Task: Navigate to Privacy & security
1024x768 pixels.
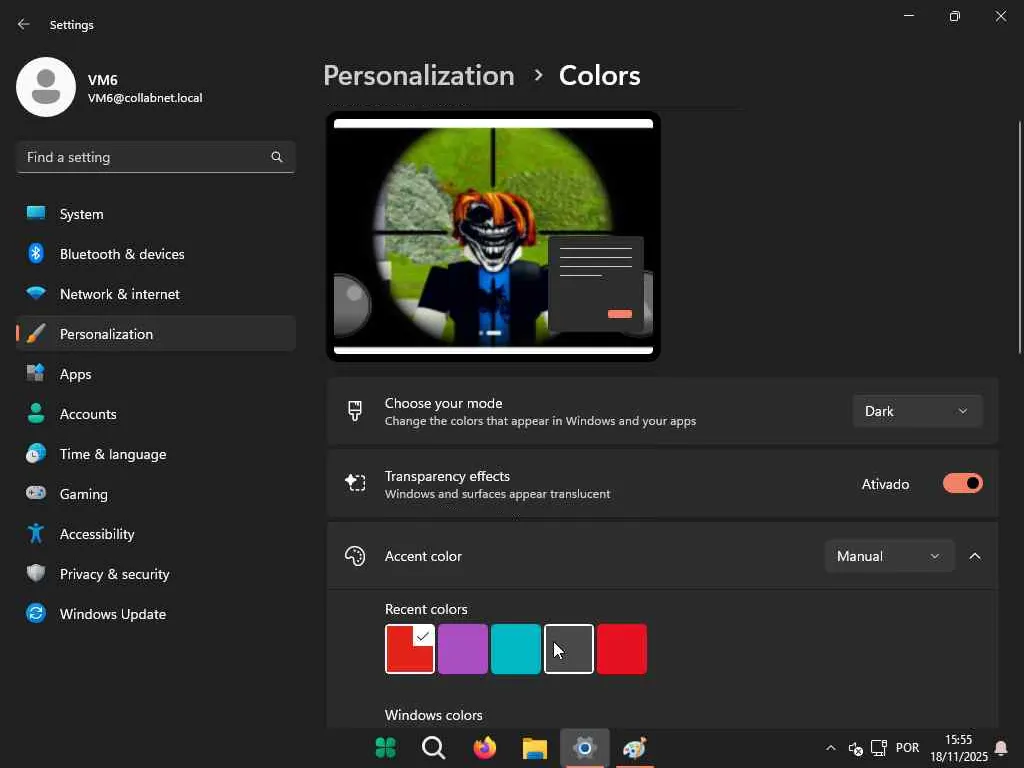Action: [x=155, y=573]
